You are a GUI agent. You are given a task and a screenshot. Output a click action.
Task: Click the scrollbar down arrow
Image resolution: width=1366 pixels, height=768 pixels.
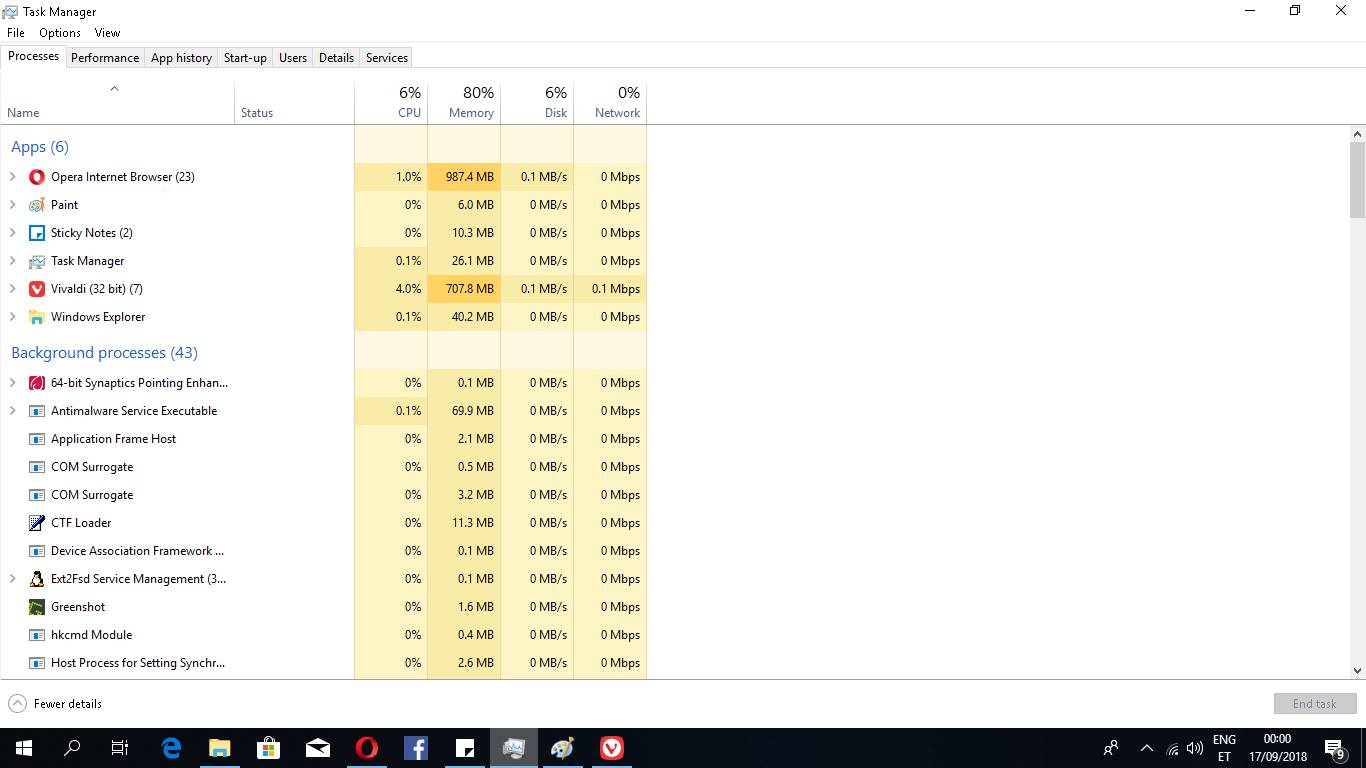pos(1357,671)
